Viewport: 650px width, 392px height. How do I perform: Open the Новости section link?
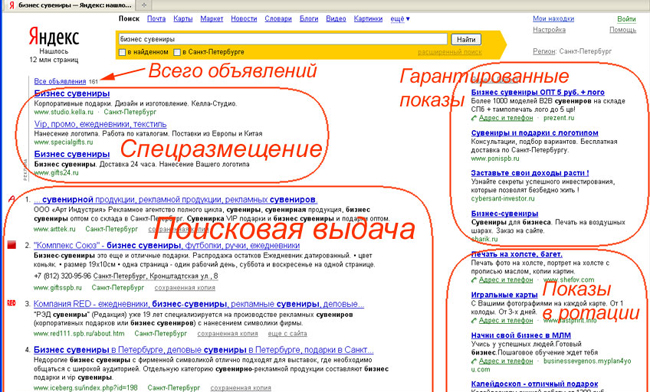pyautogui.click(x=244, y=19)
